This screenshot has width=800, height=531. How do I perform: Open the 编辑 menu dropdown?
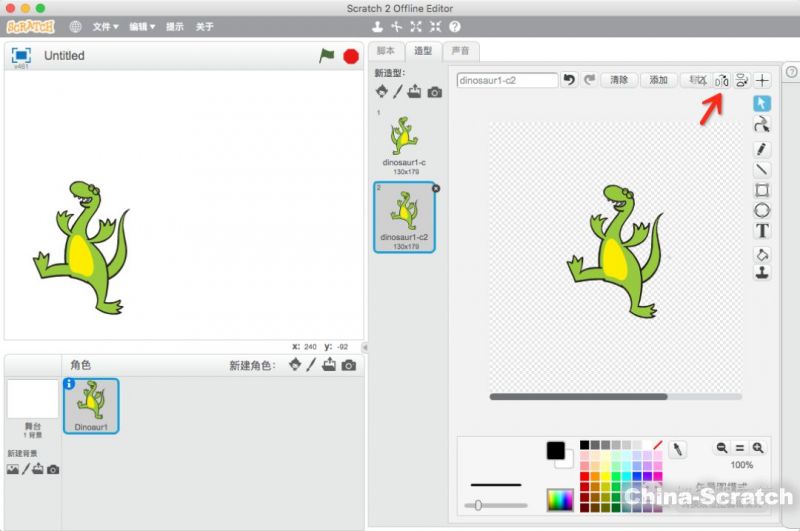coord(141,27)
